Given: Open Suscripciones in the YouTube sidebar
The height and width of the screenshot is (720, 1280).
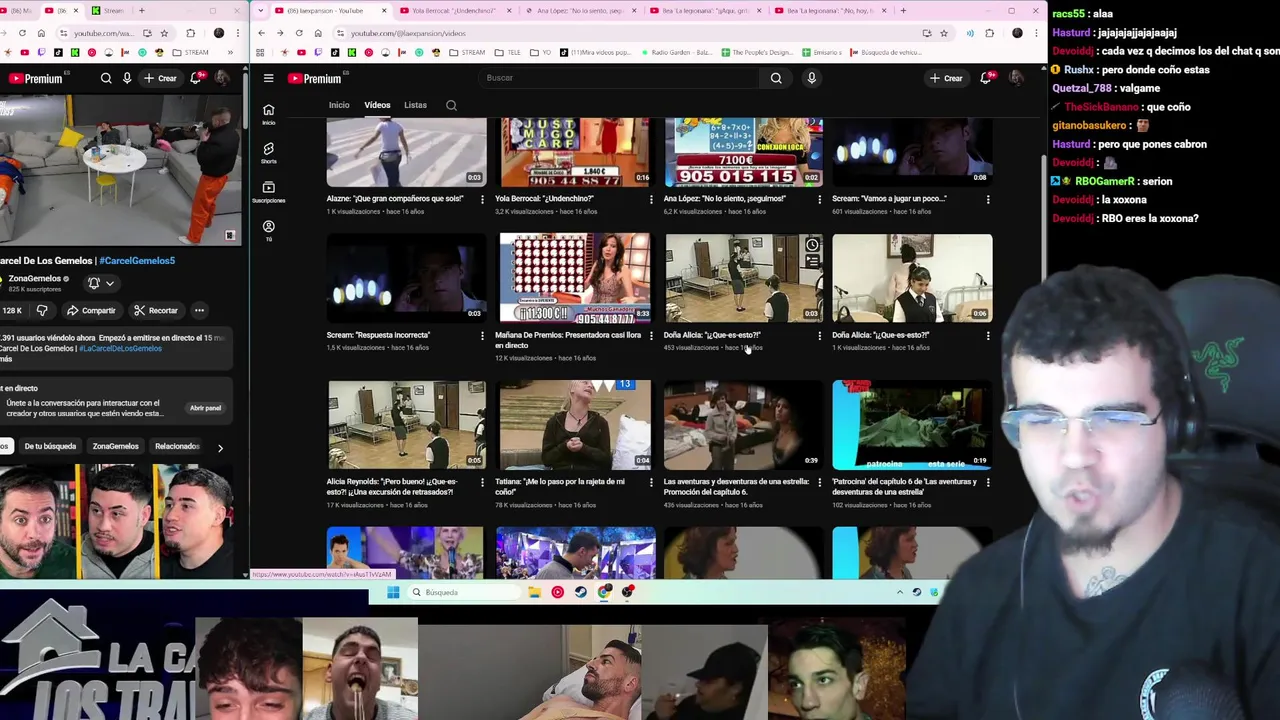Looking at the screenshot, I should [268, 191].
